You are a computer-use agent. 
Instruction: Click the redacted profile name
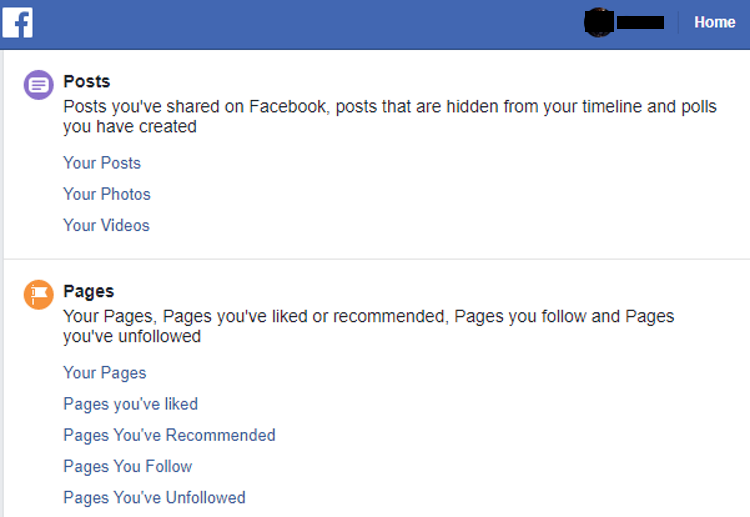tap(640, 22)
